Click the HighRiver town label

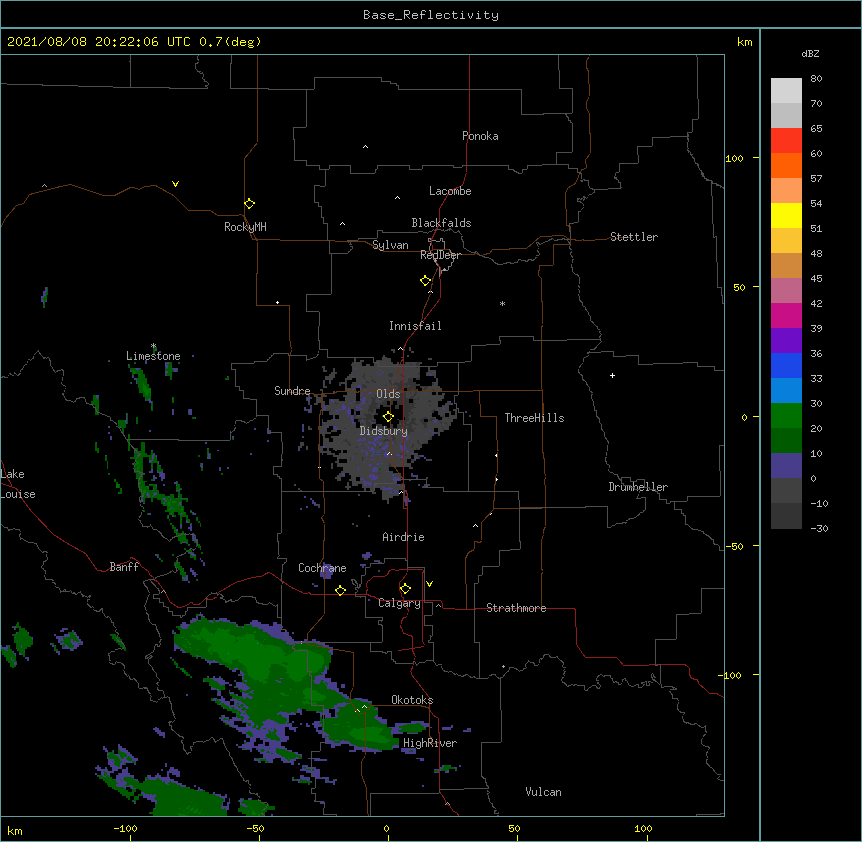click(x=429, y=743)
